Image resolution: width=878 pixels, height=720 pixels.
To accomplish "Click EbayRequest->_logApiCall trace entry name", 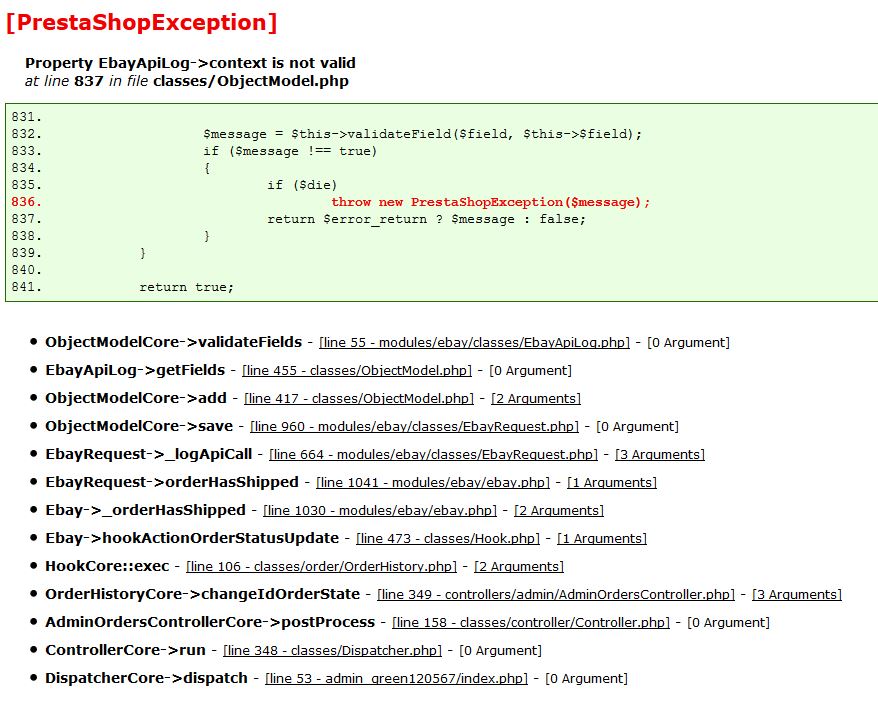I will pos(148,454).
